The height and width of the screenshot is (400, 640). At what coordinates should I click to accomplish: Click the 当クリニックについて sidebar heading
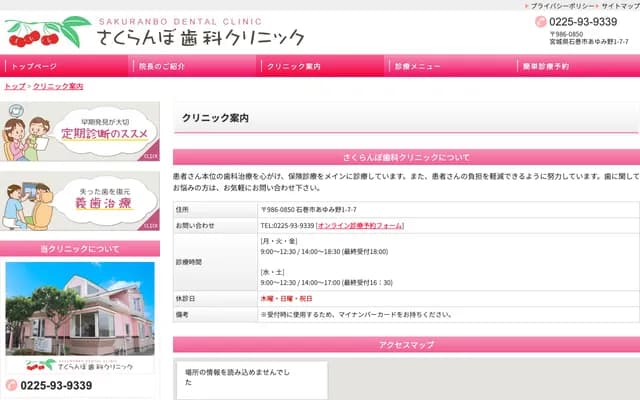(x=80, y=248)
